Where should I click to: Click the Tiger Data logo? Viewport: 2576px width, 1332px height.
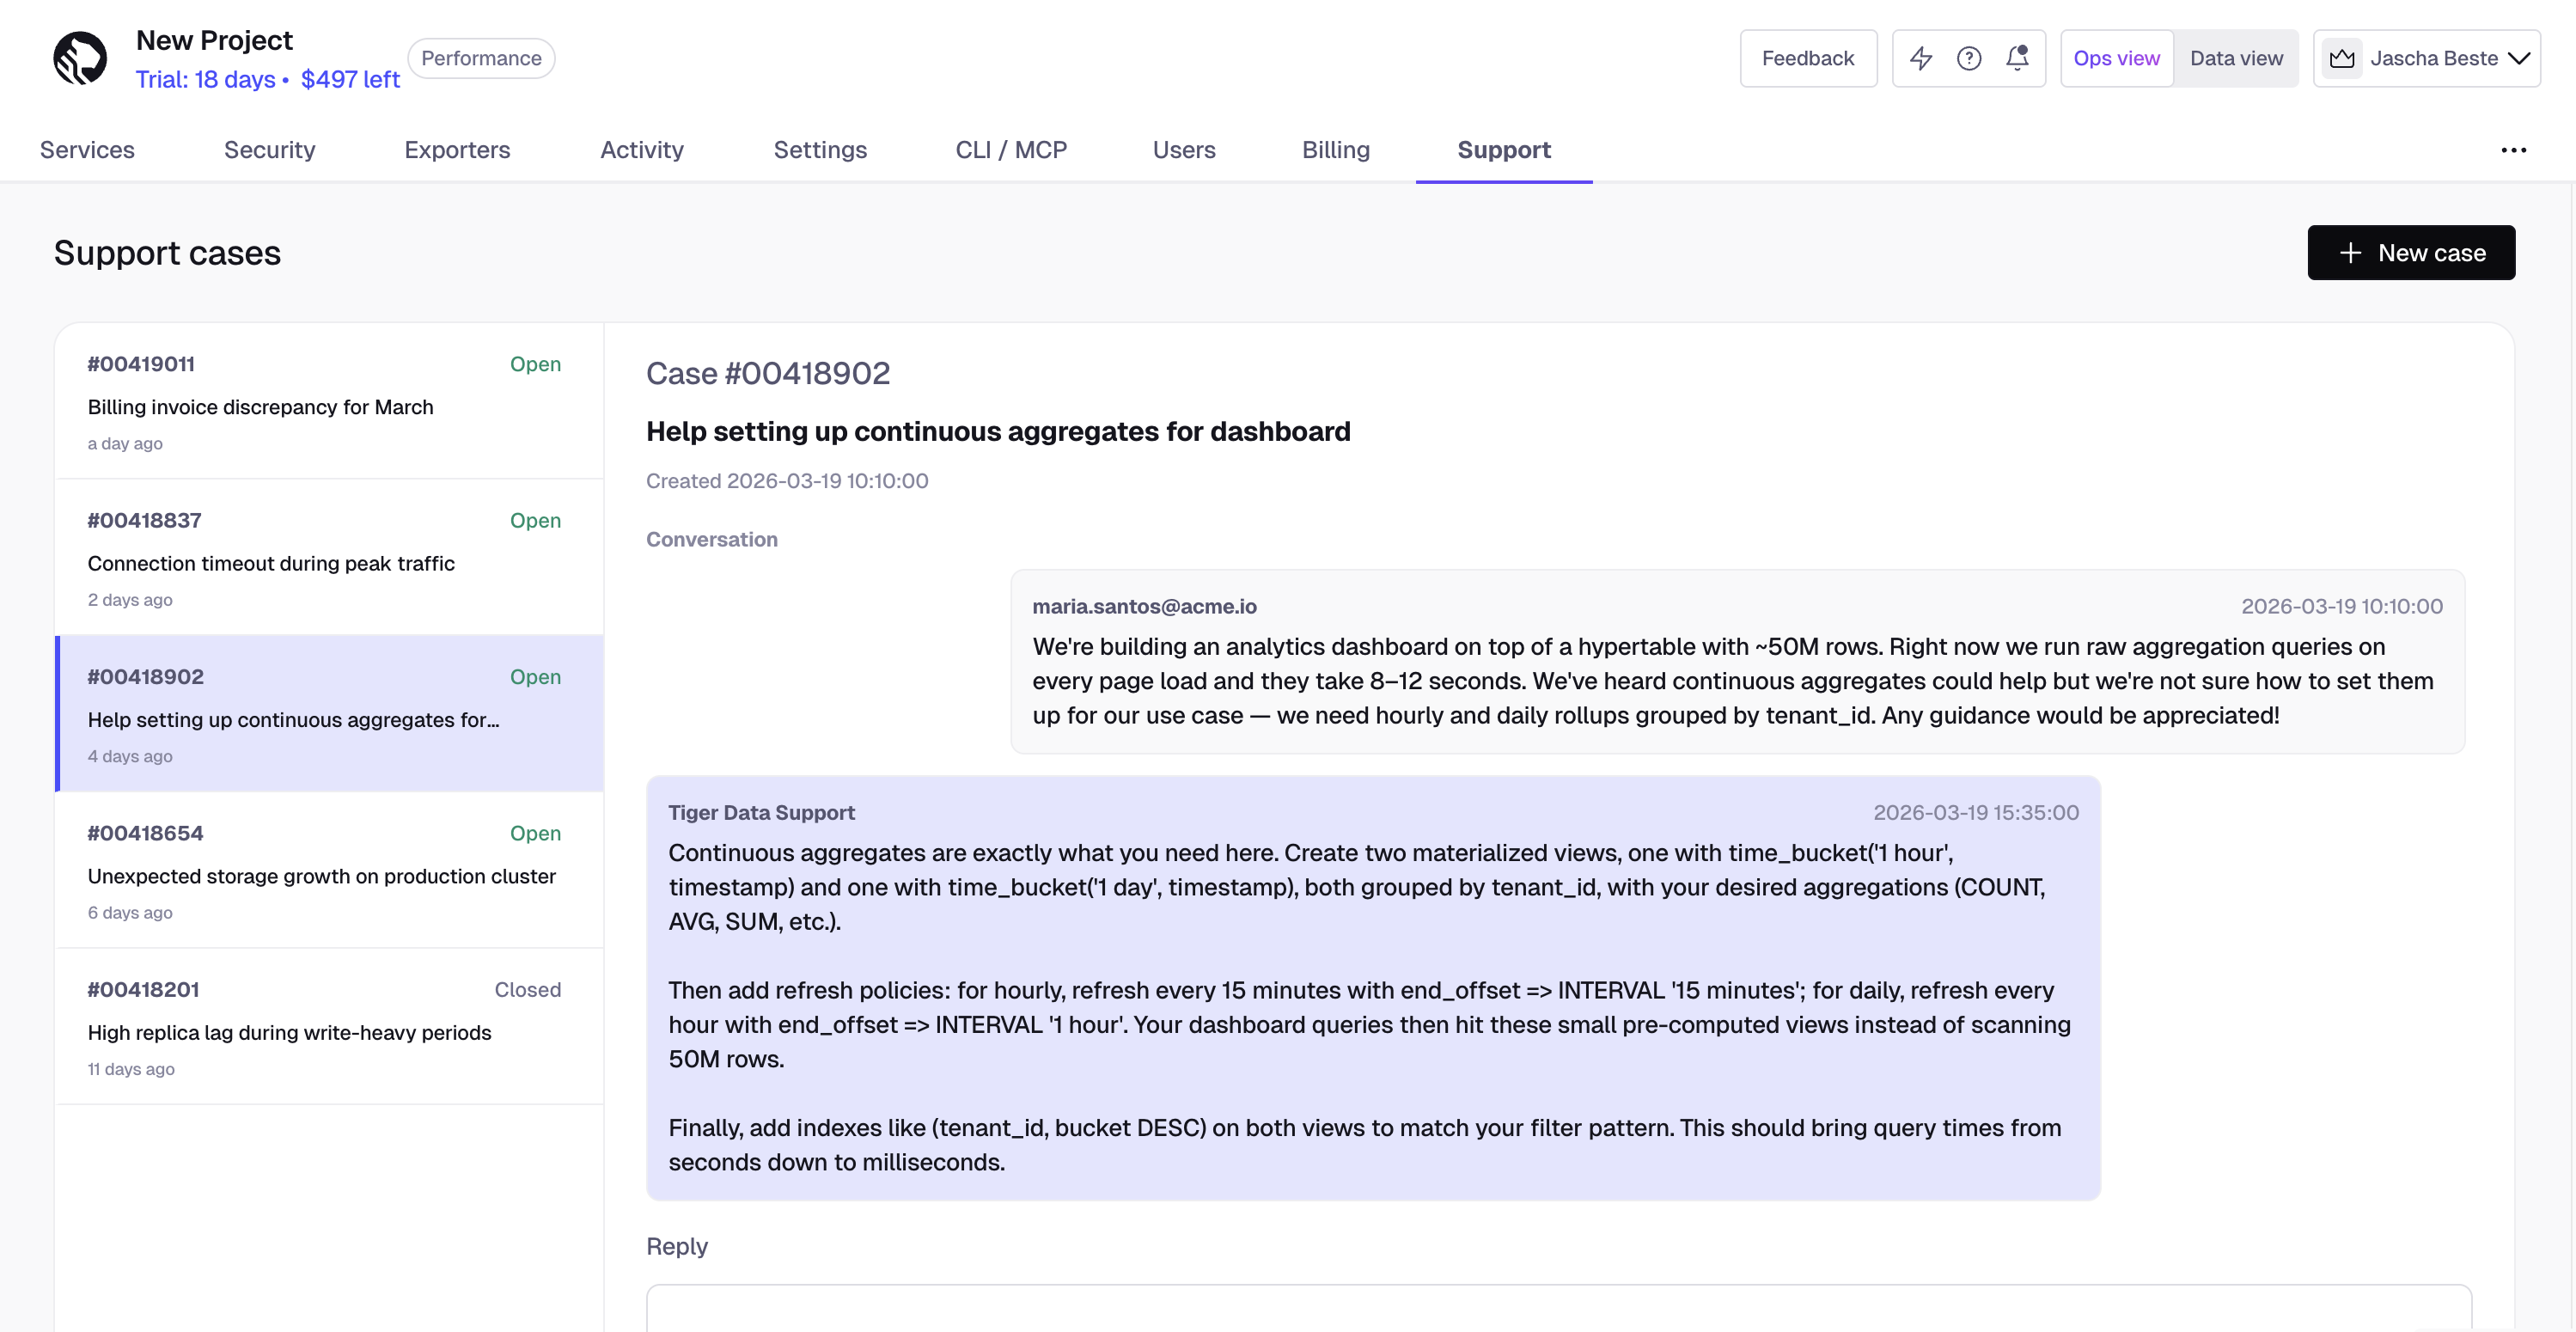point(80,58)
